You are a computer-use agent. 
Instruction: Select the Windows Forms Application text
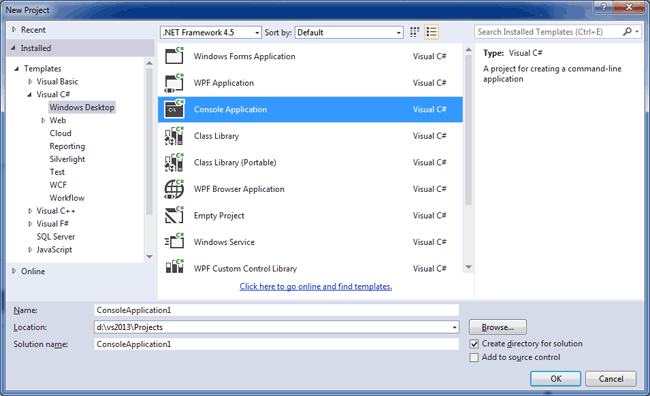pyautogui.click(x=245, y=56)
